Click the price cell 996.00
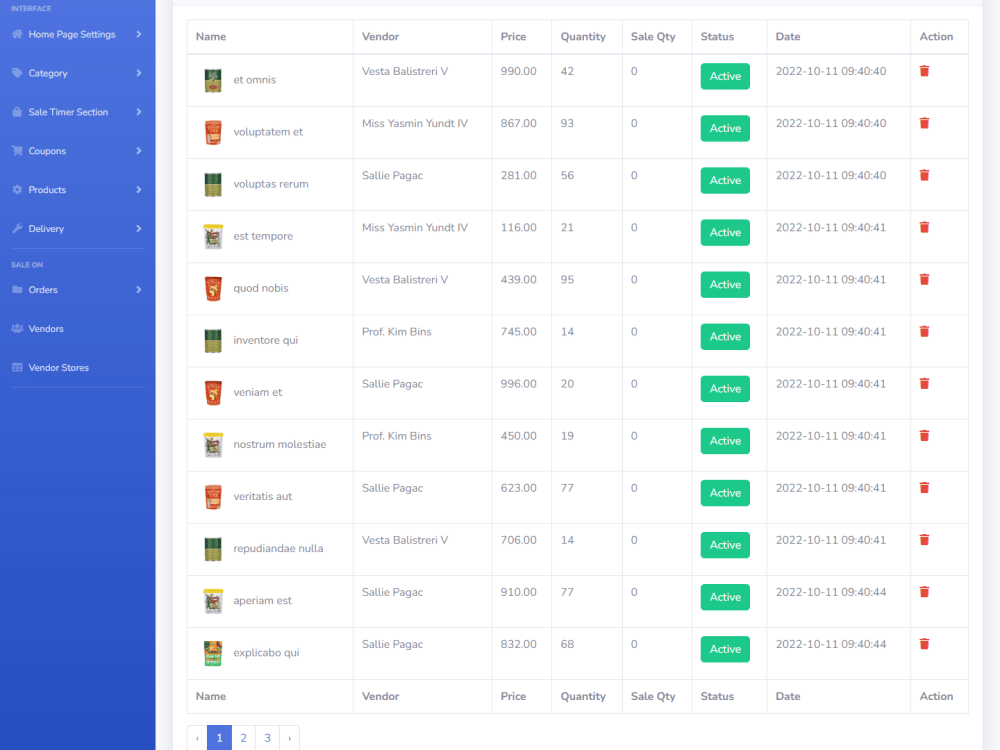The height and width of the screenshot is (750, 1000). [x=518, y=384]
